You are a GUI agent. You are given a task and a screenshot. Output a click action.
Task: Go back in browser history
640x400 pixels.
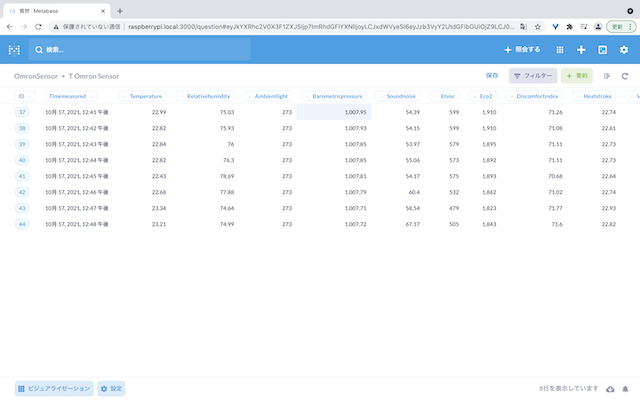10,27
